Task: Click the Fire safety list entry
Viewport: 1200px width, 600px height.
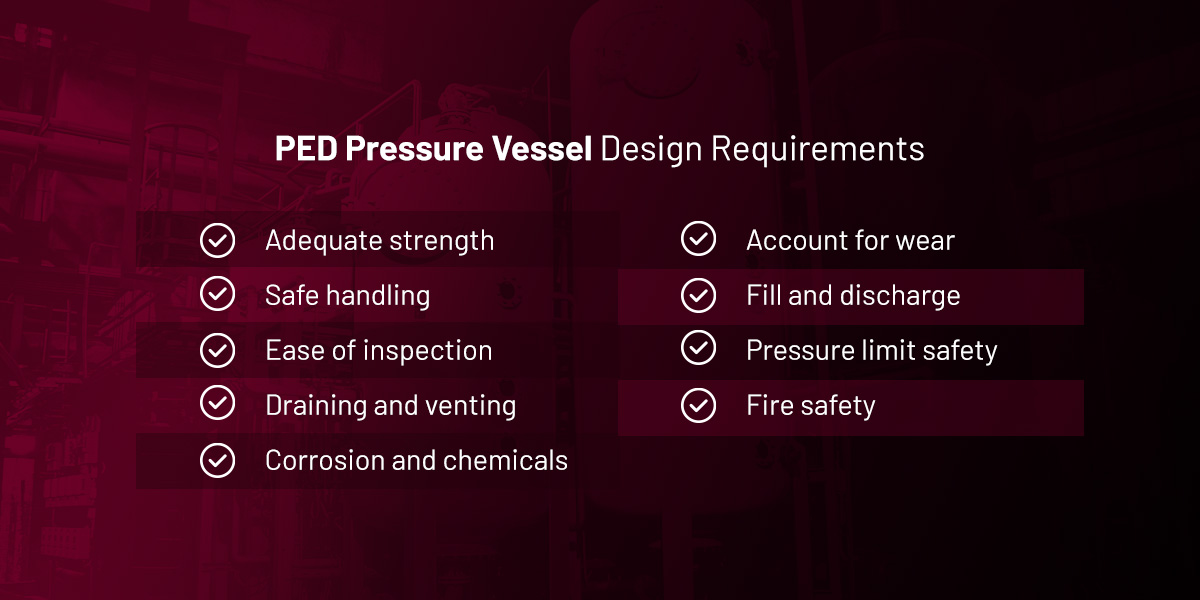Action: [x=810, y=406]
